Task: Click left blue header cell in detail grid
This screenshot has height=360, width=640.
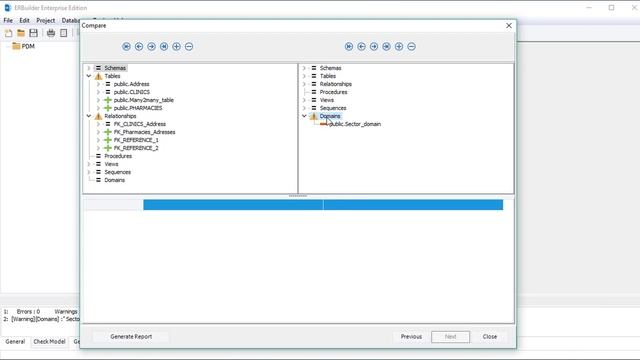Action: [233, 205]
